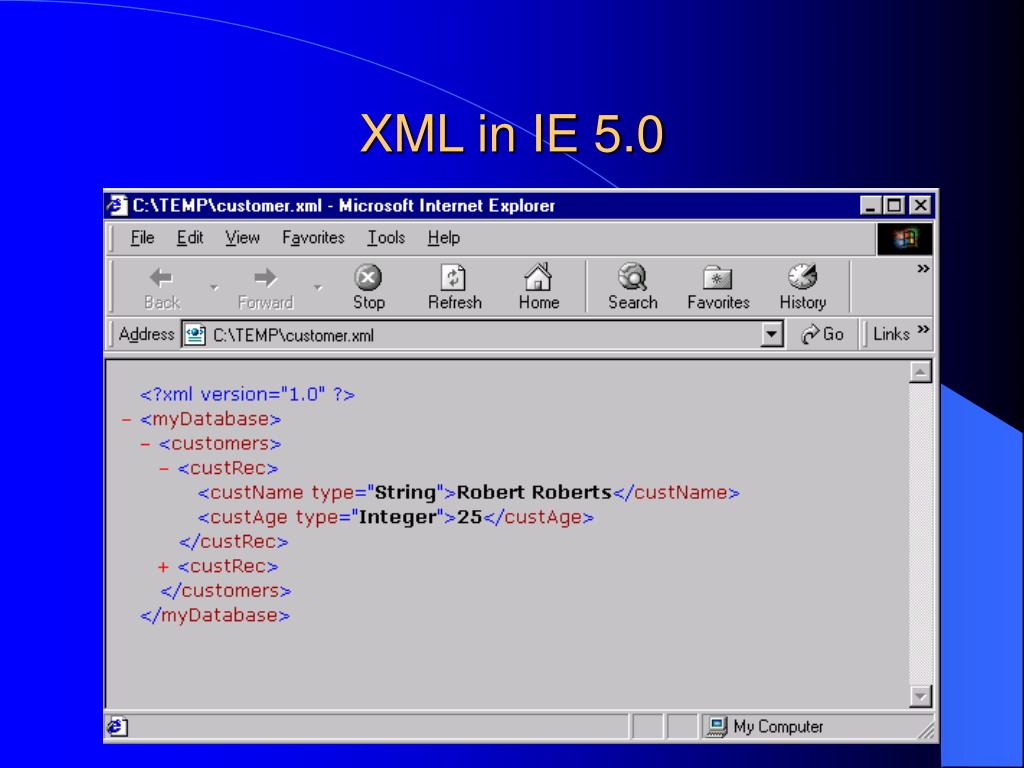
Task: Open Back history dropdown arrow
Action: [214, 287]
